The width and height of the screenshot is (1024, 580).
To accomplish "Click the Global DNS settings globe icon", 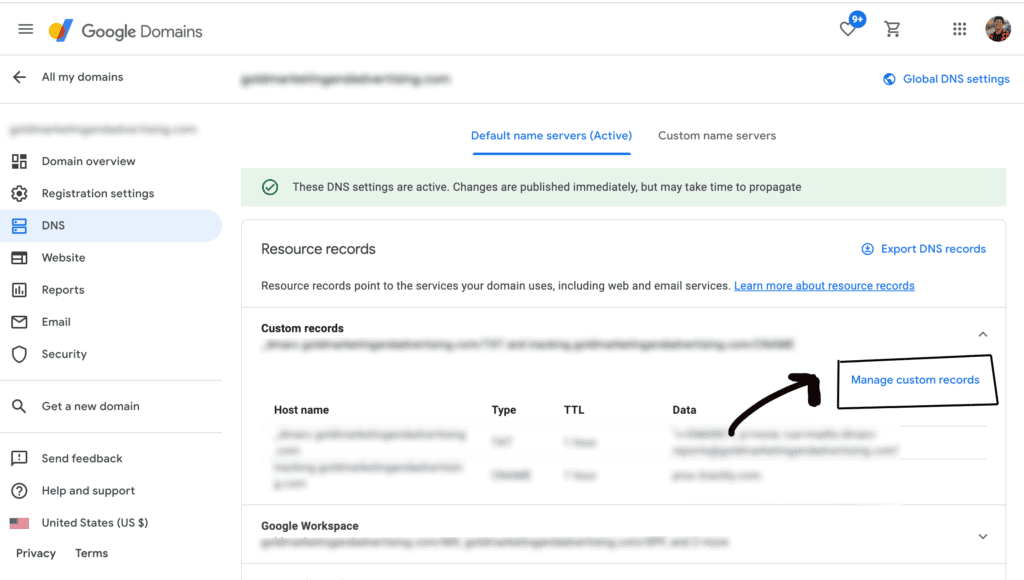I will (x=889, y=79).
